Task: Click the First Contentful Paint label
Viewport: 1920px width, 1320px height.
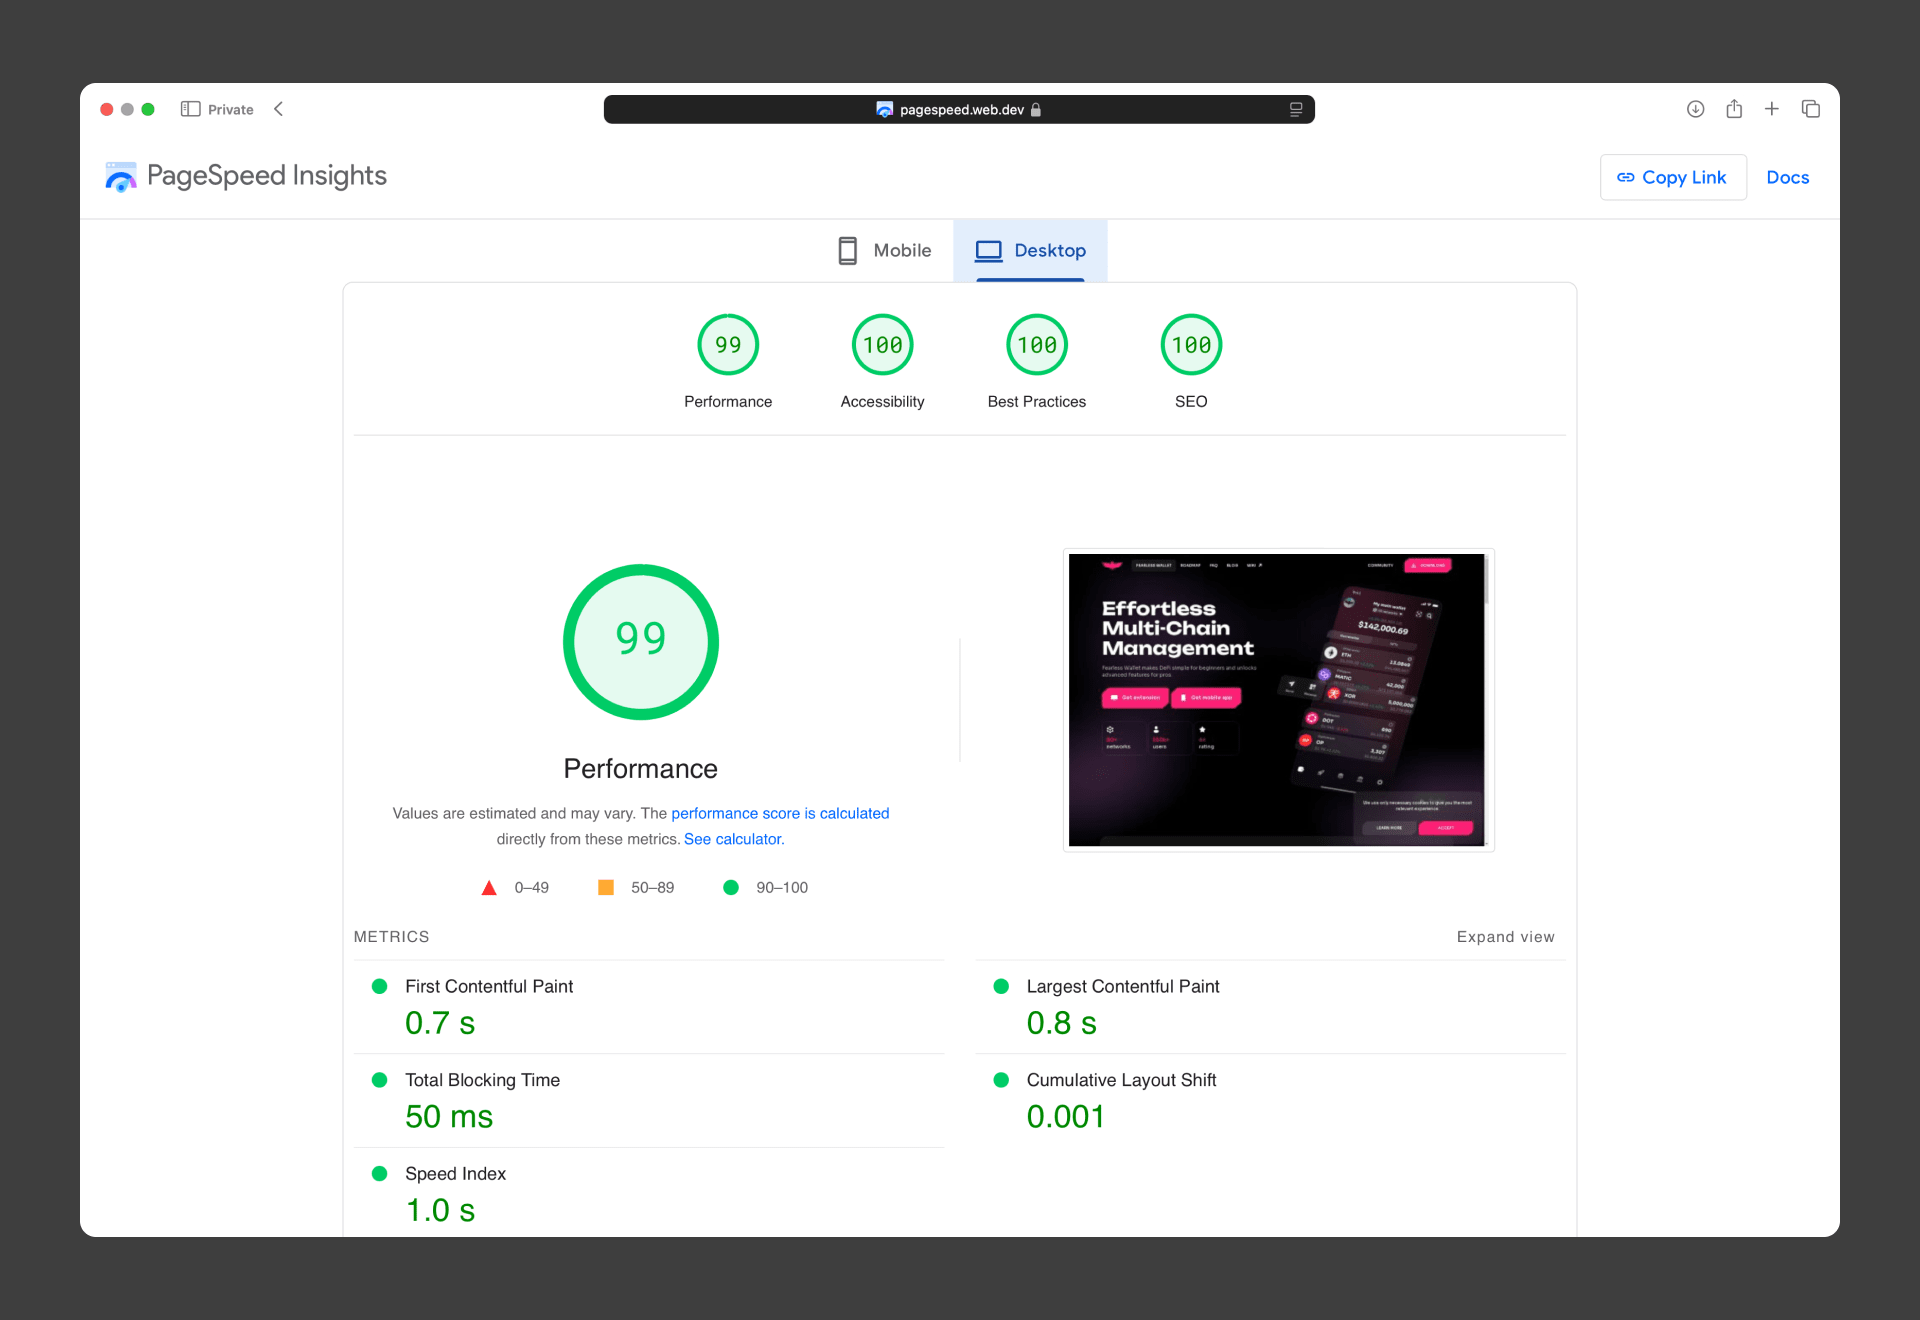Action: (x=489, y=986)
